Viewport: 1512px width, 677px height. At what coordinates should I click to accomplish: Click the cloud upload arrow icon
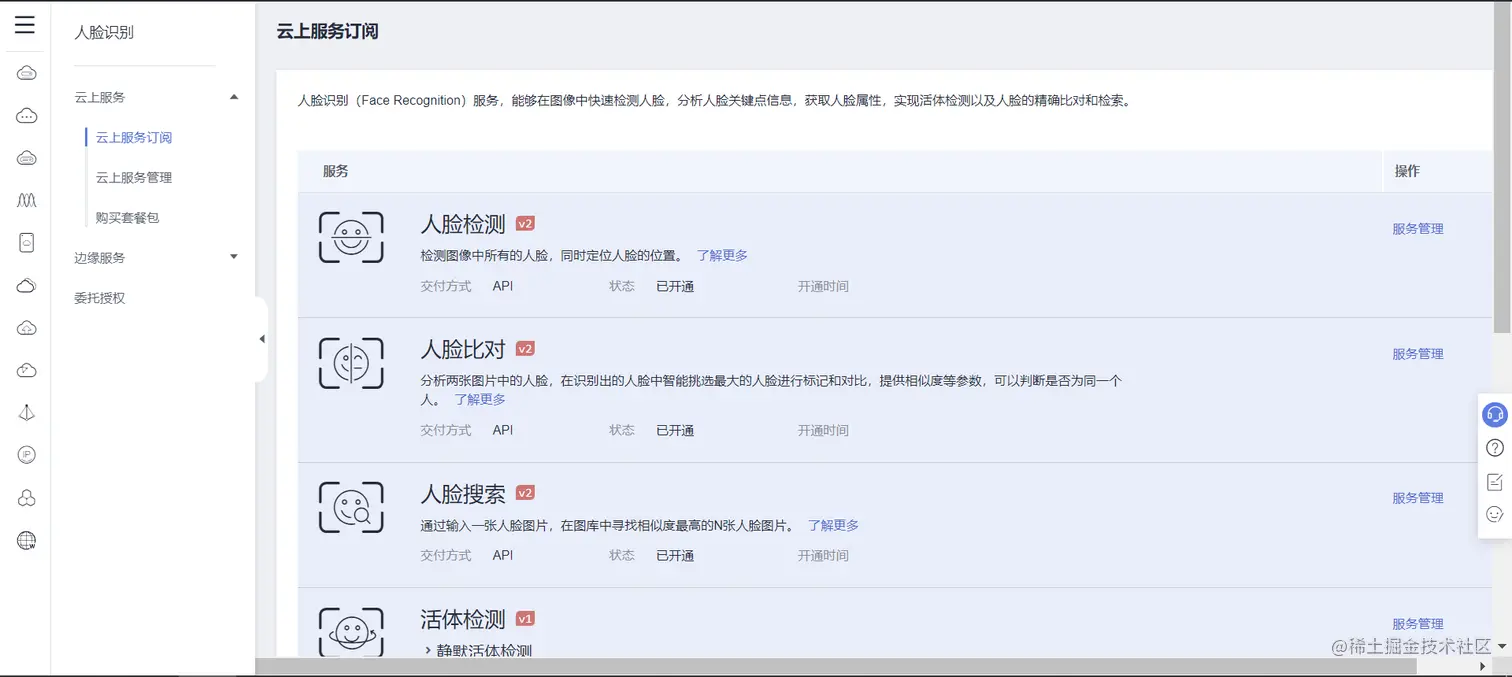click(x=27, y=328)
